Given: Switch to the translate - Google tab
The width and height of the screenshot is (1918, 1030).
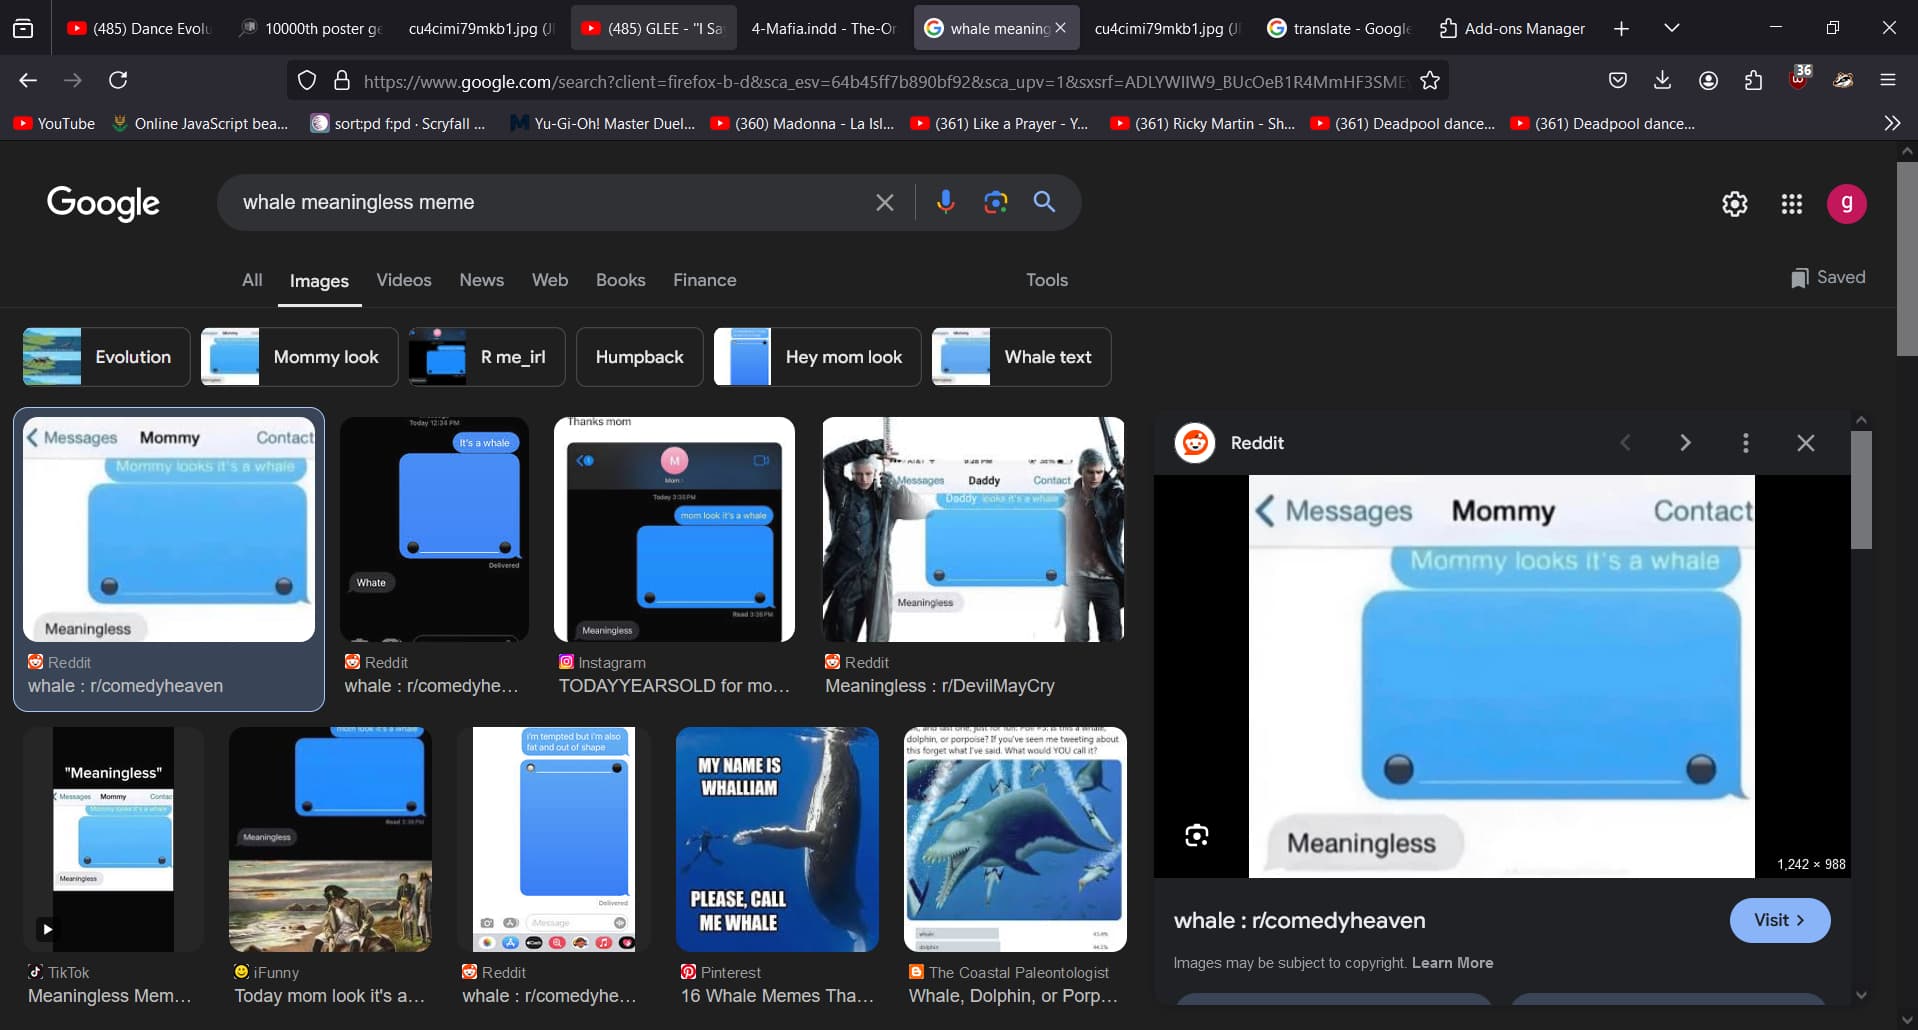Looking at the screenshot, I should click(1340, 29).
